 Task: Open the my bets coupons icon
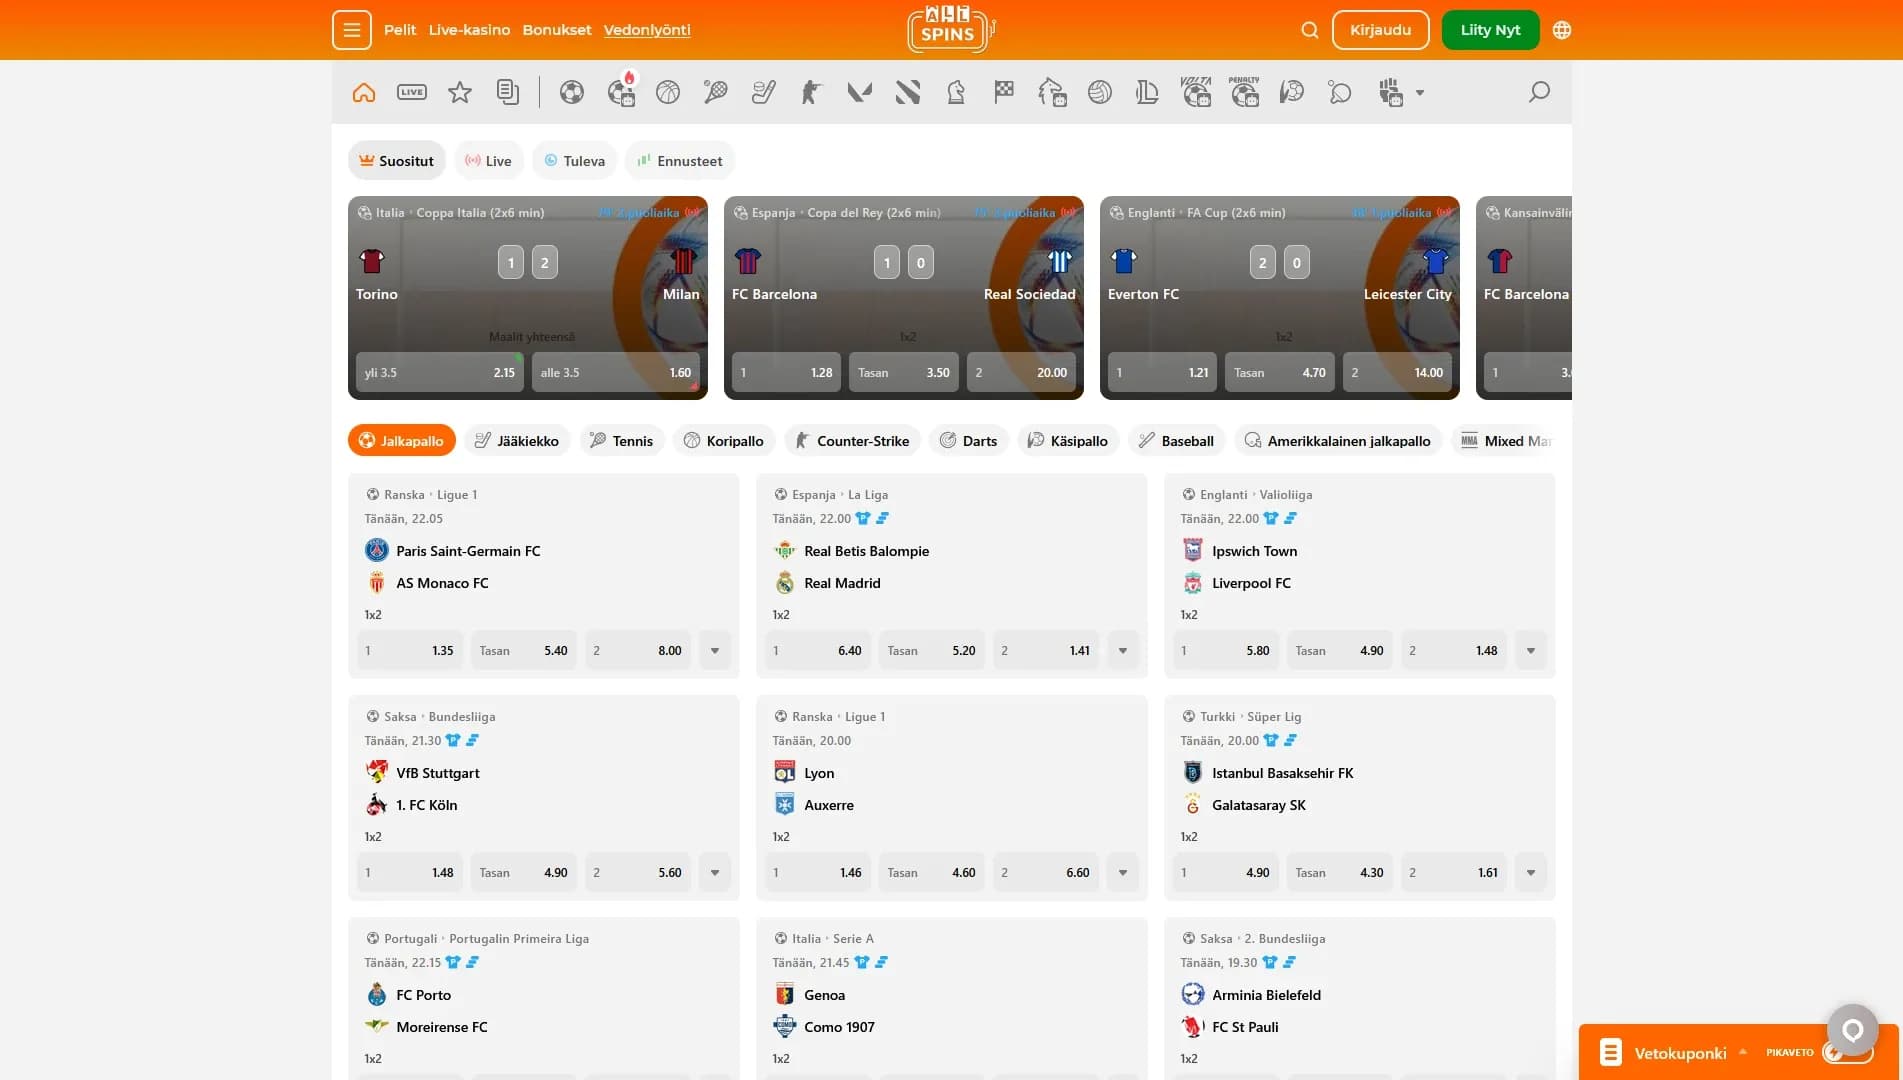pyautogui.click(x=508, y=93)
